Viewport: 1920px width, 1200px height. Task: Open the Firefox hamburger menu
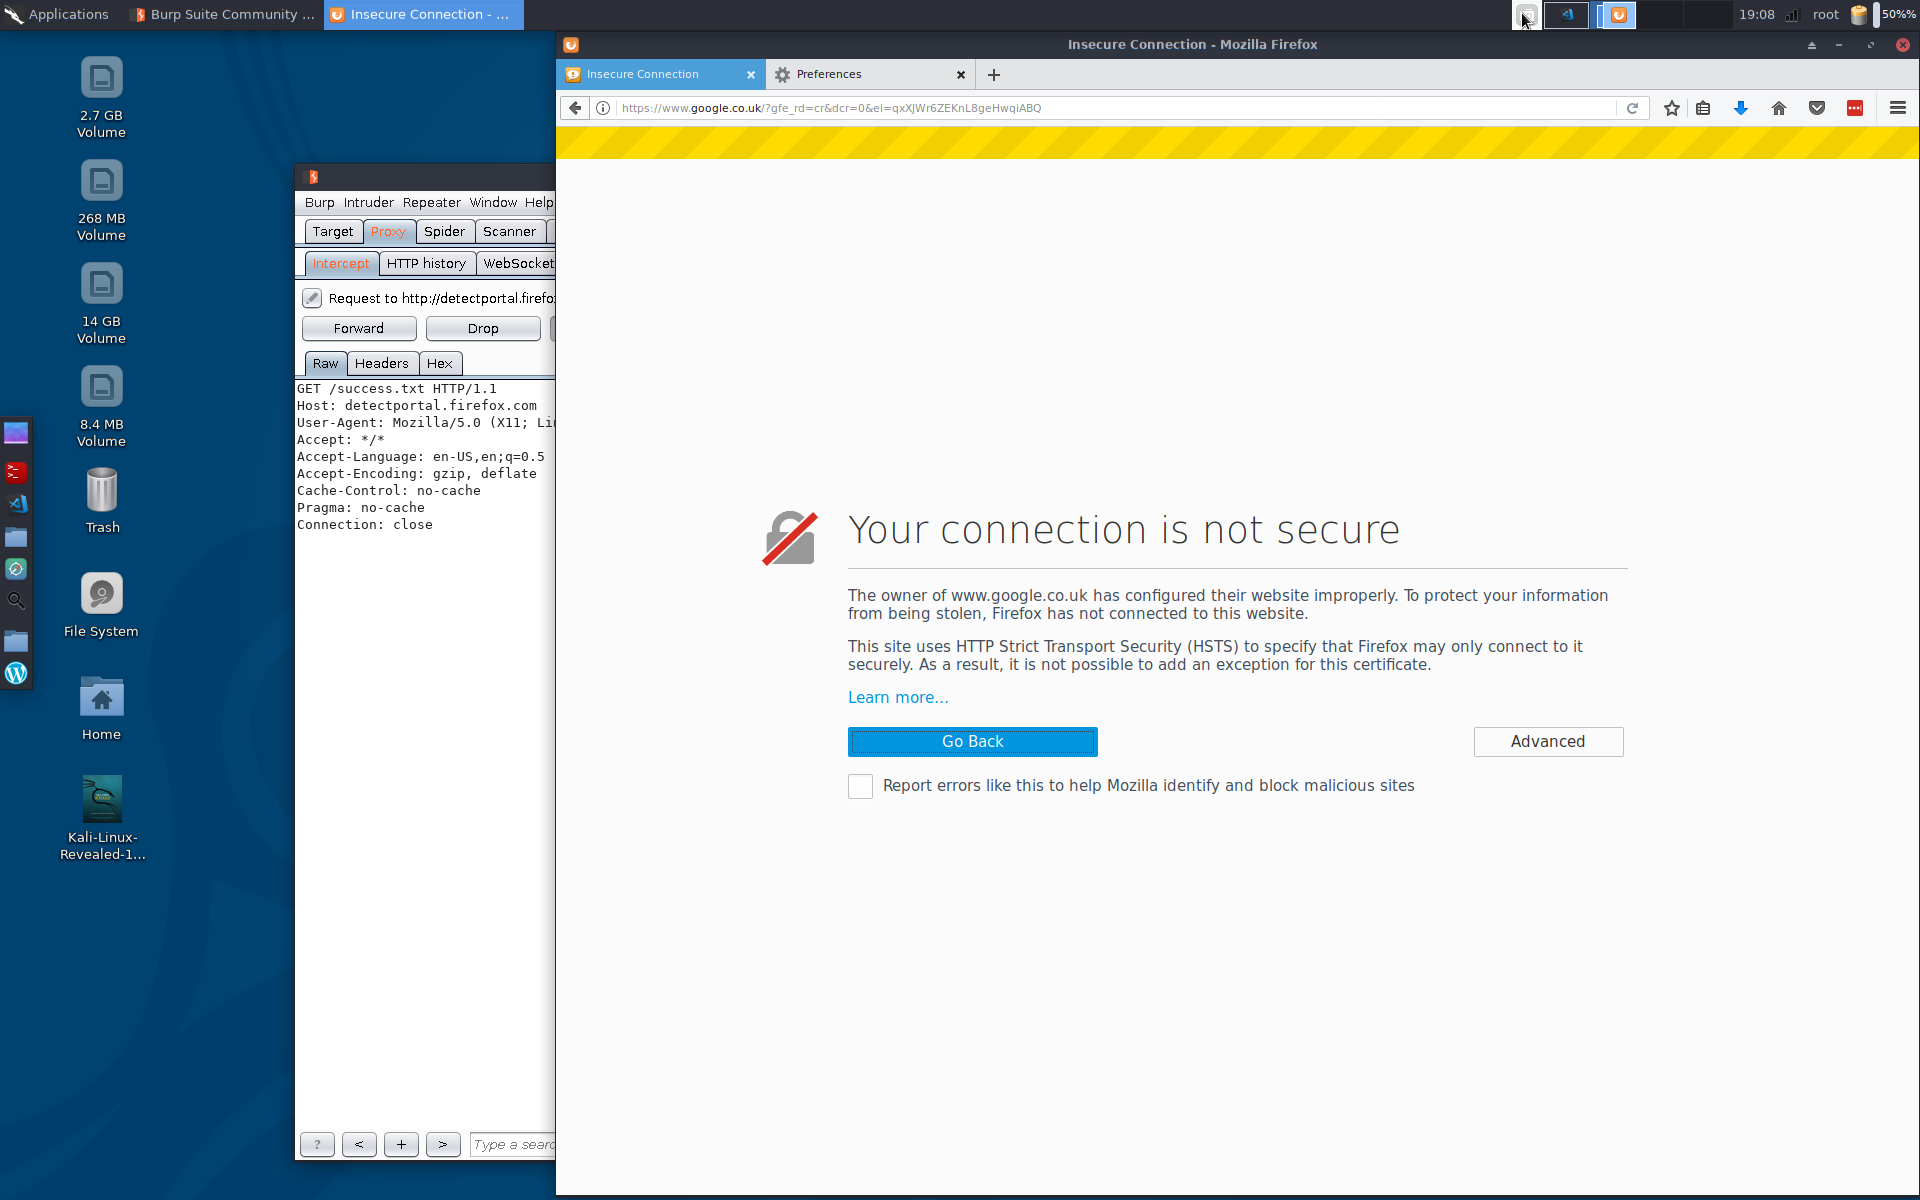[1898, 108]
